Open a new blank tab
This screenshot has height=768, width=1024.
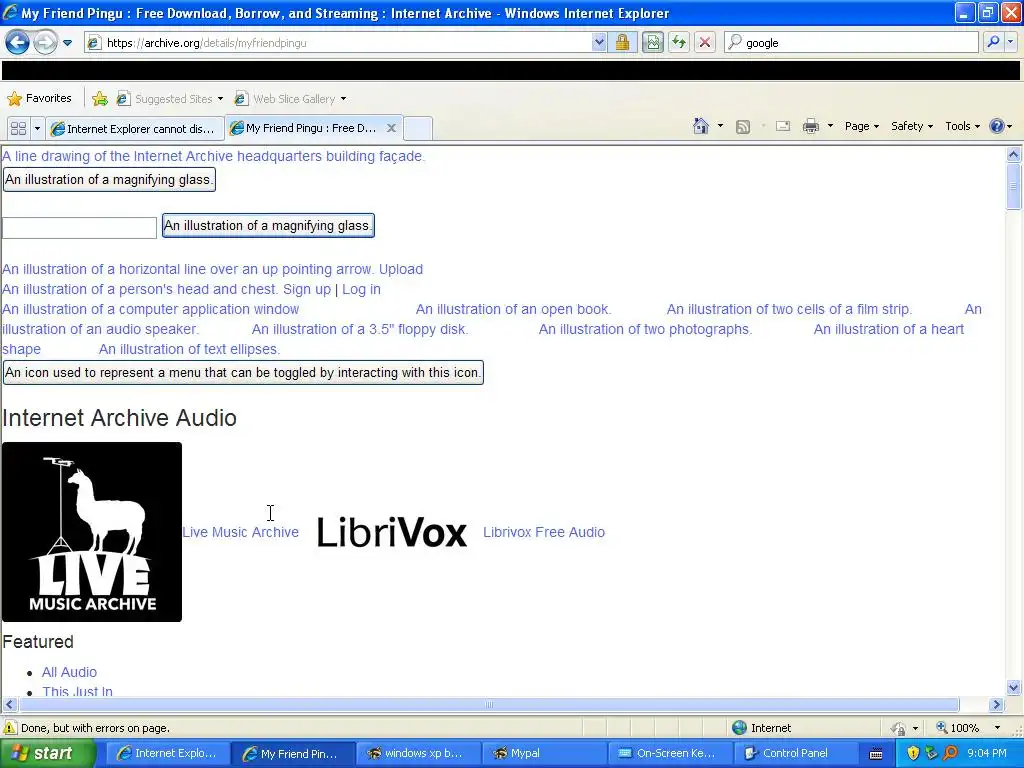[x=418, y=128]
